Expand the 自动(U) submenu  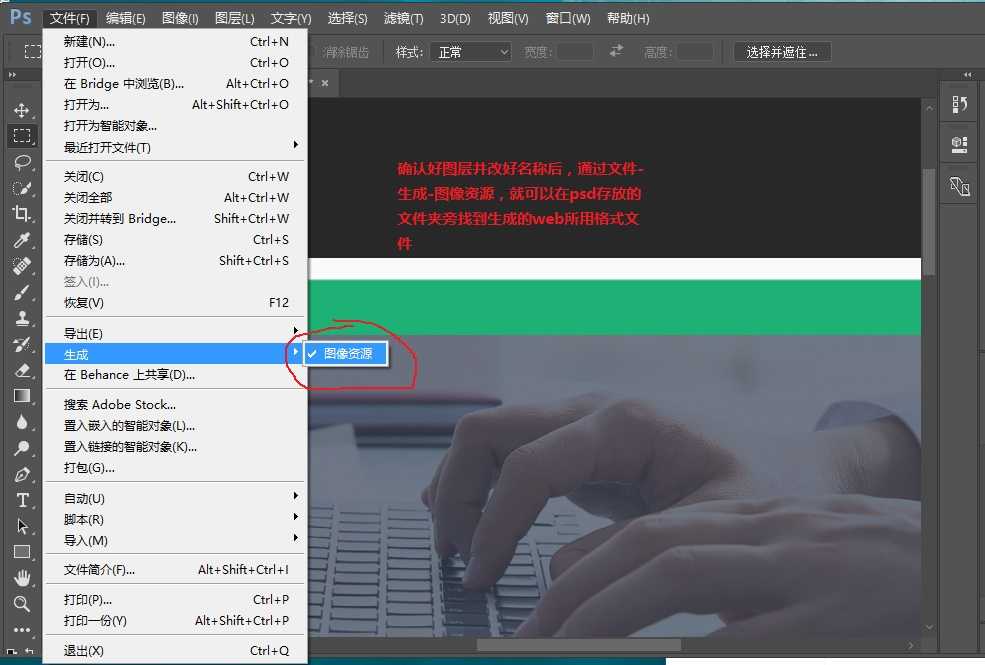pos(175,499)
